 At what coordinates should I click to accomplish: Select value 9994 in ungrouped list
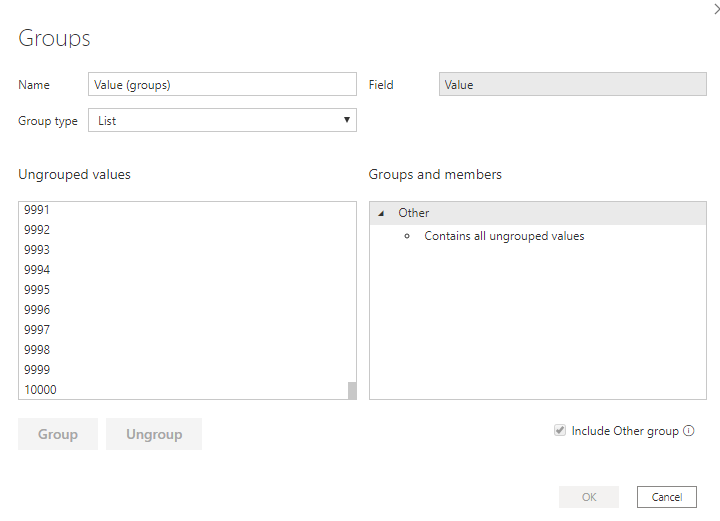(37, 269)
